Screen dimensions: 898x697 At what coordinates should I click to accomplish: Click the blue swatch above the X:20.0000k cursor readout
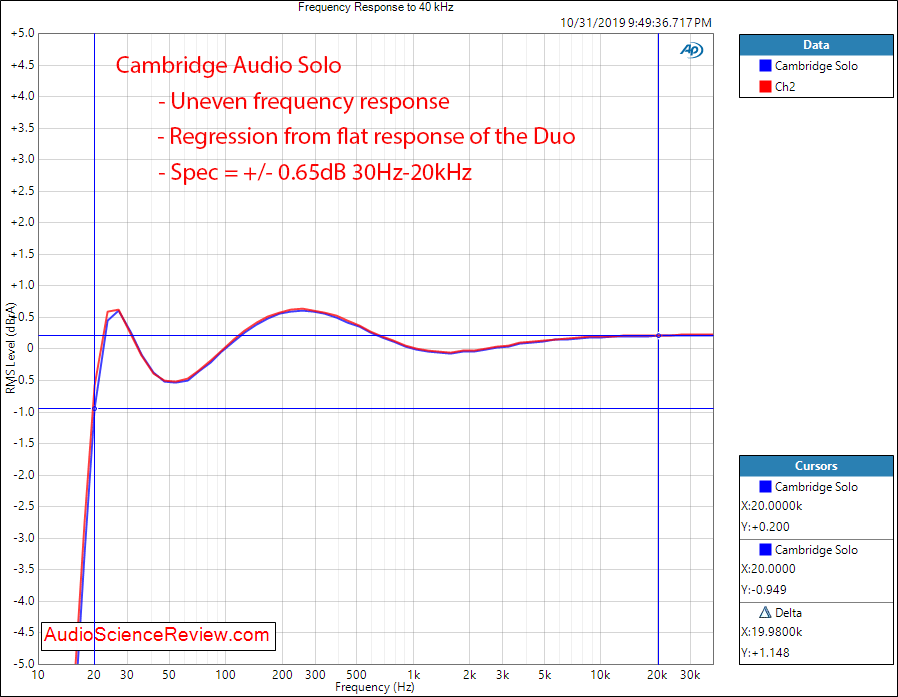765,486
